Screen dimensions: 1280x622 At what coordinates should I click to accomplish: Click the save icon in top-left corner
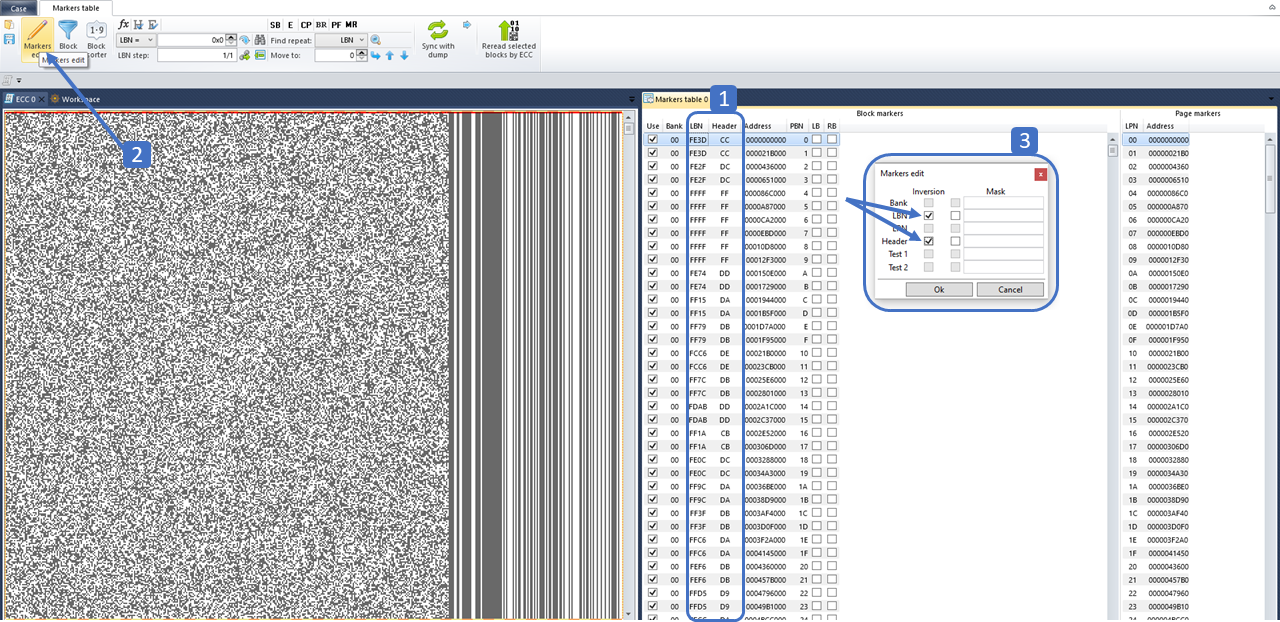click(9, 39)
